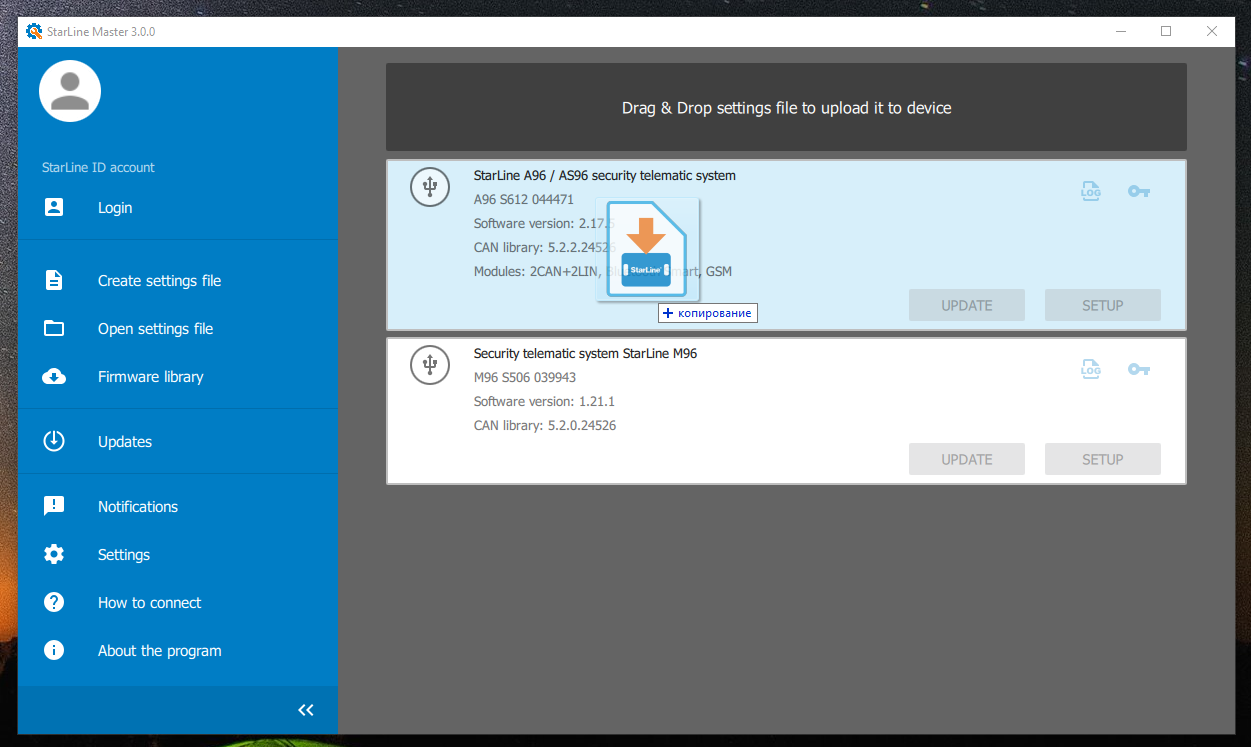Viewport: 1251px width, 747px height.
Task: Click the Settings gear icon
Action: (x=54, y=555)
